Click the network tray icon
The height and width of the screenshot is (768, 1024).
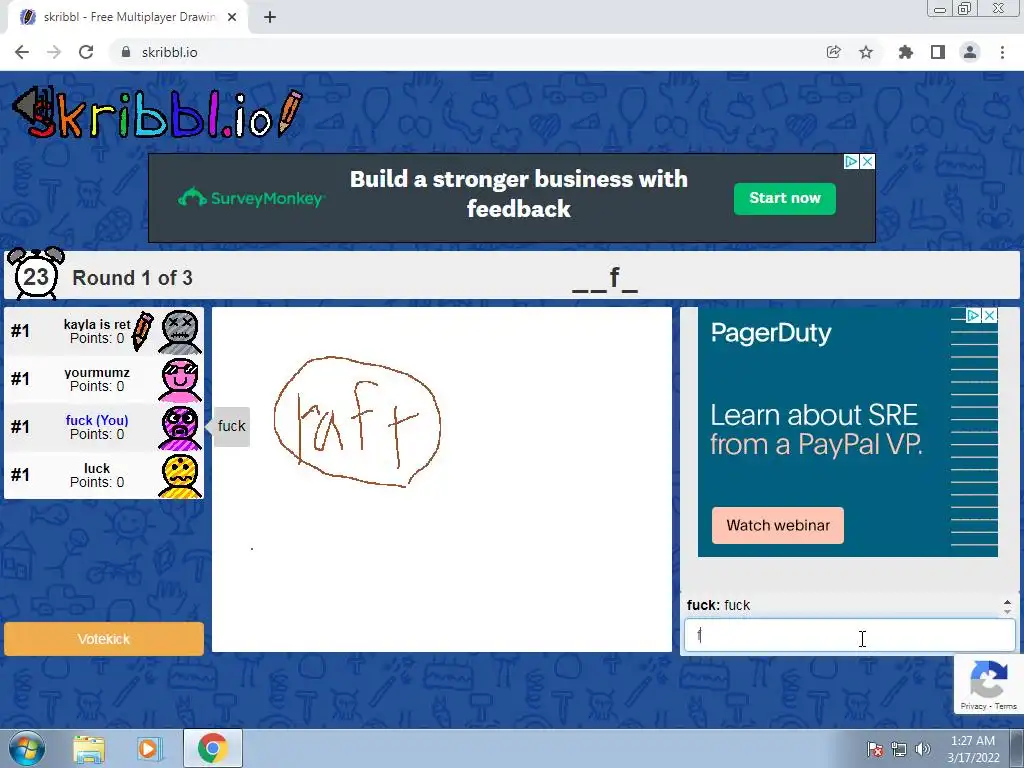click(899, 749)
